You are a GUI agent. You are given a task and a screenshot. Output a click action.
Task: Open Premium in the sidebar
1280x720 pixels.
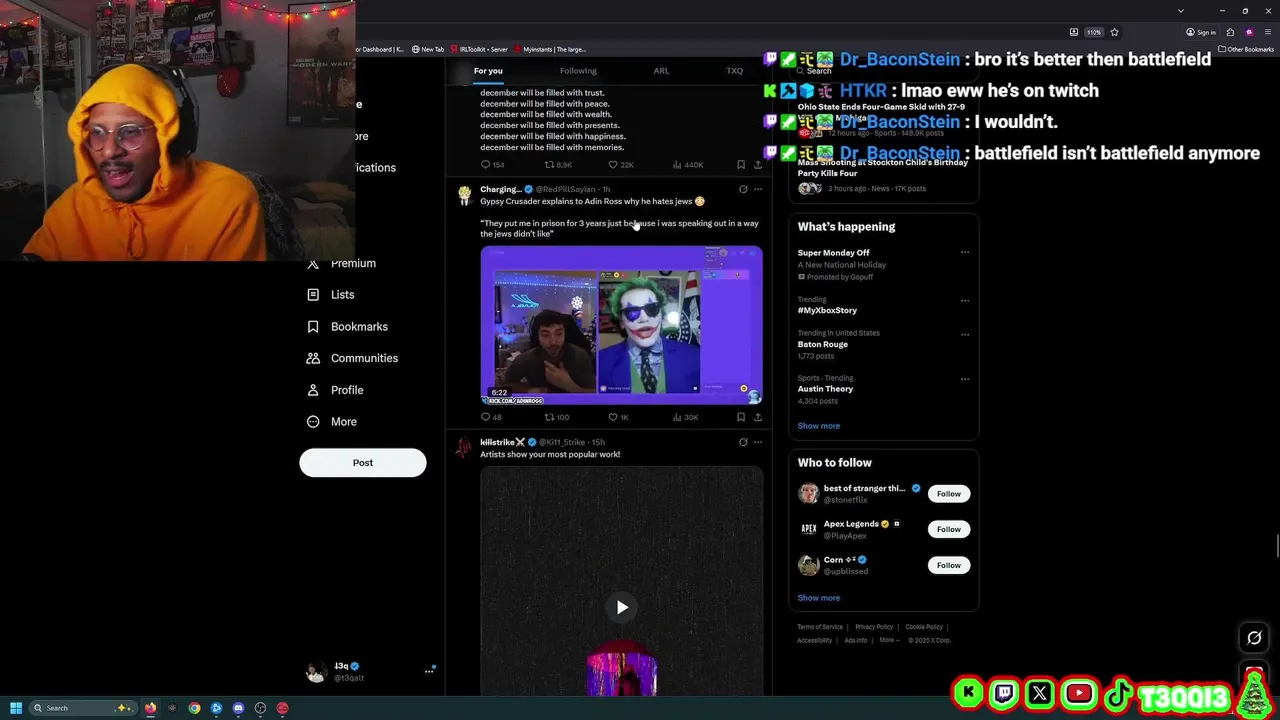click(341, 263)
